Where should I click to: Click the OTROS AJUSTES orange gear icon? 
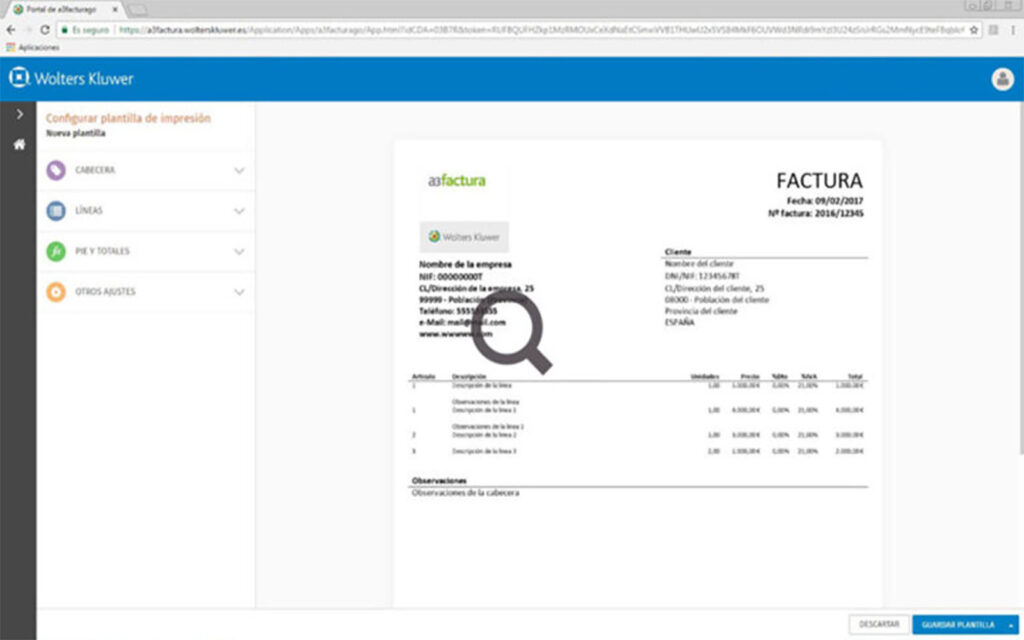[56, 292]
